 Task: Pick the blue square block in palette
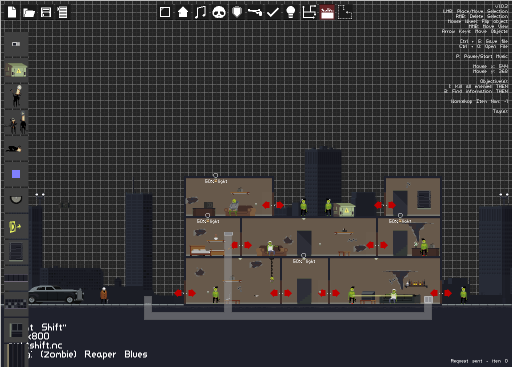click(16, 174)
